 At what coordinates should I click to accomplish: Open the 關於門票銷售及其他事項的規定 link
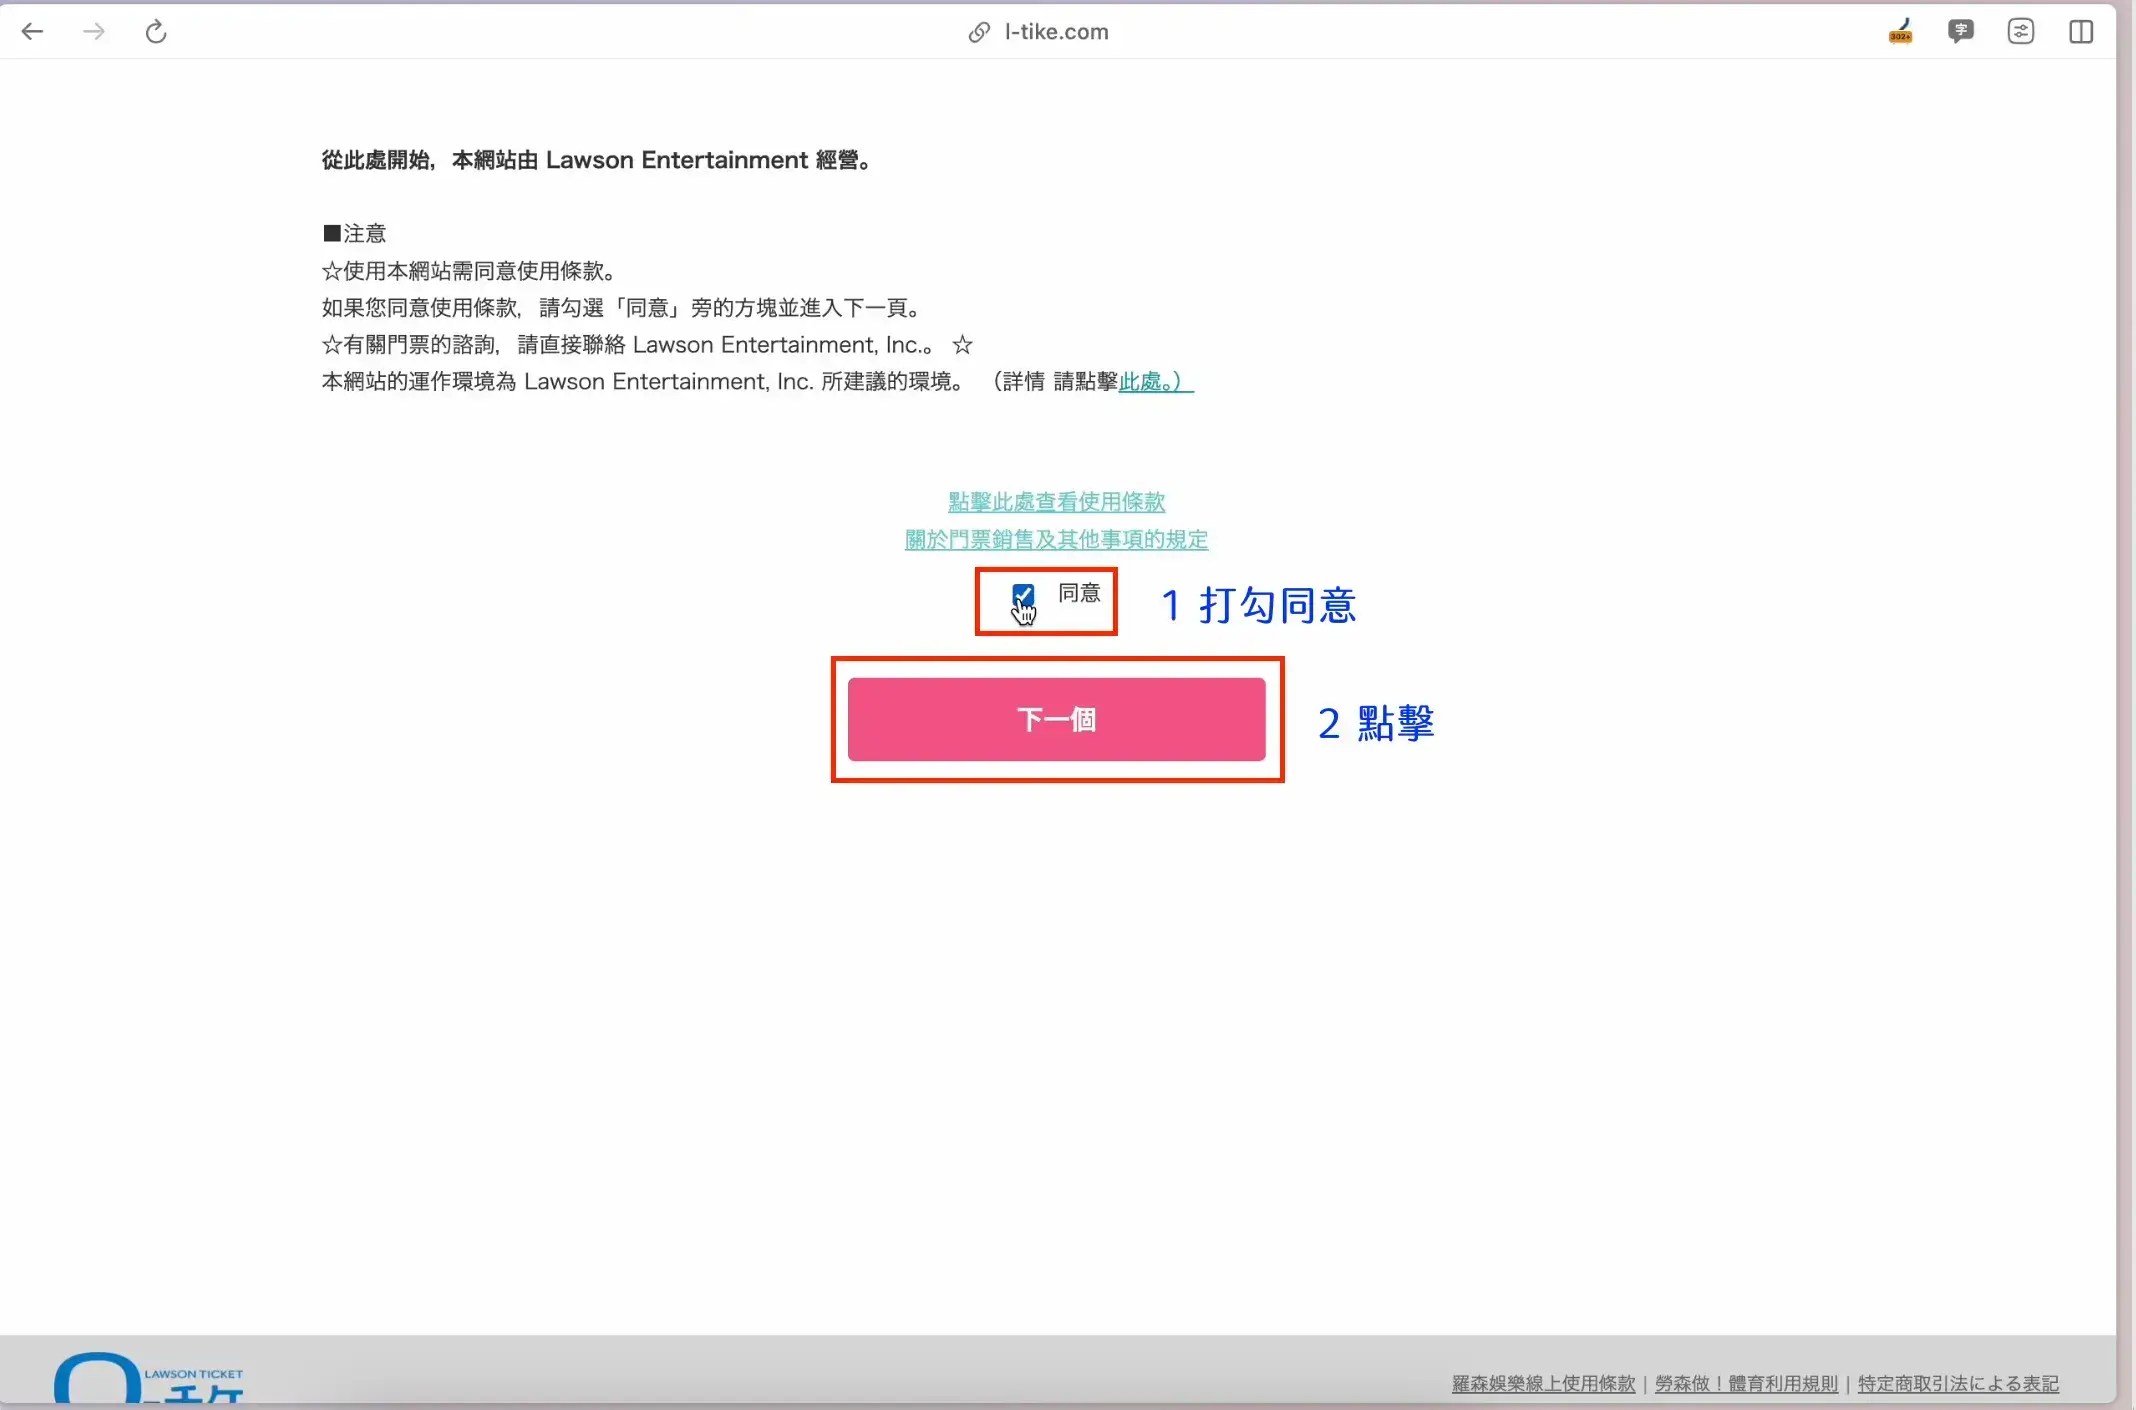click(x=1056, y=539)
